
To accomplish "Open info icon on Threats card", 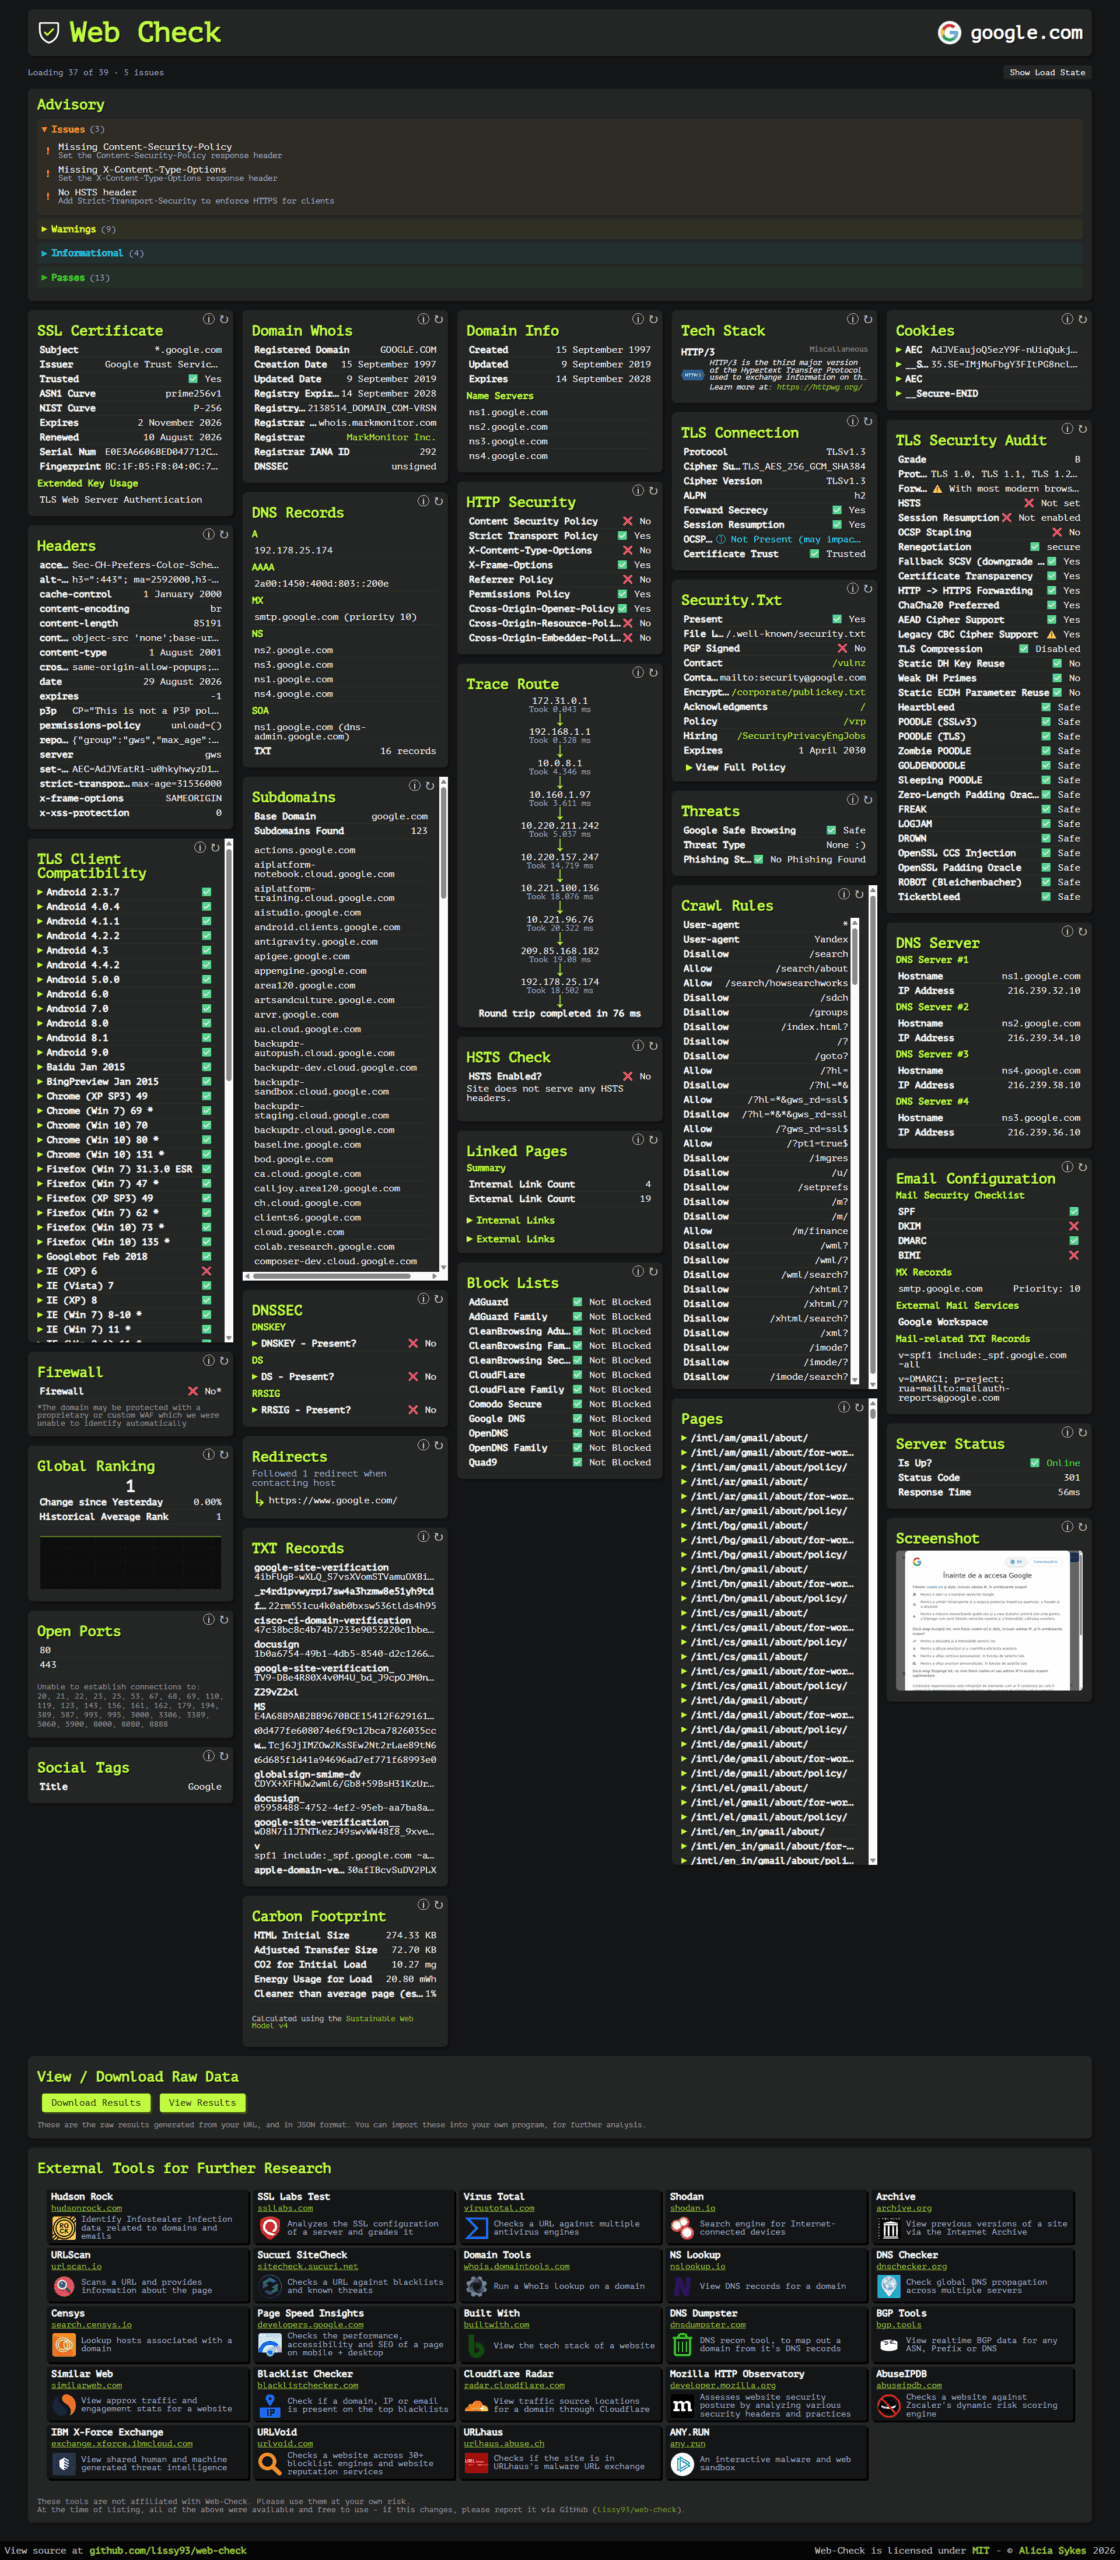I will pyautogui.click(x=852, y=800).
